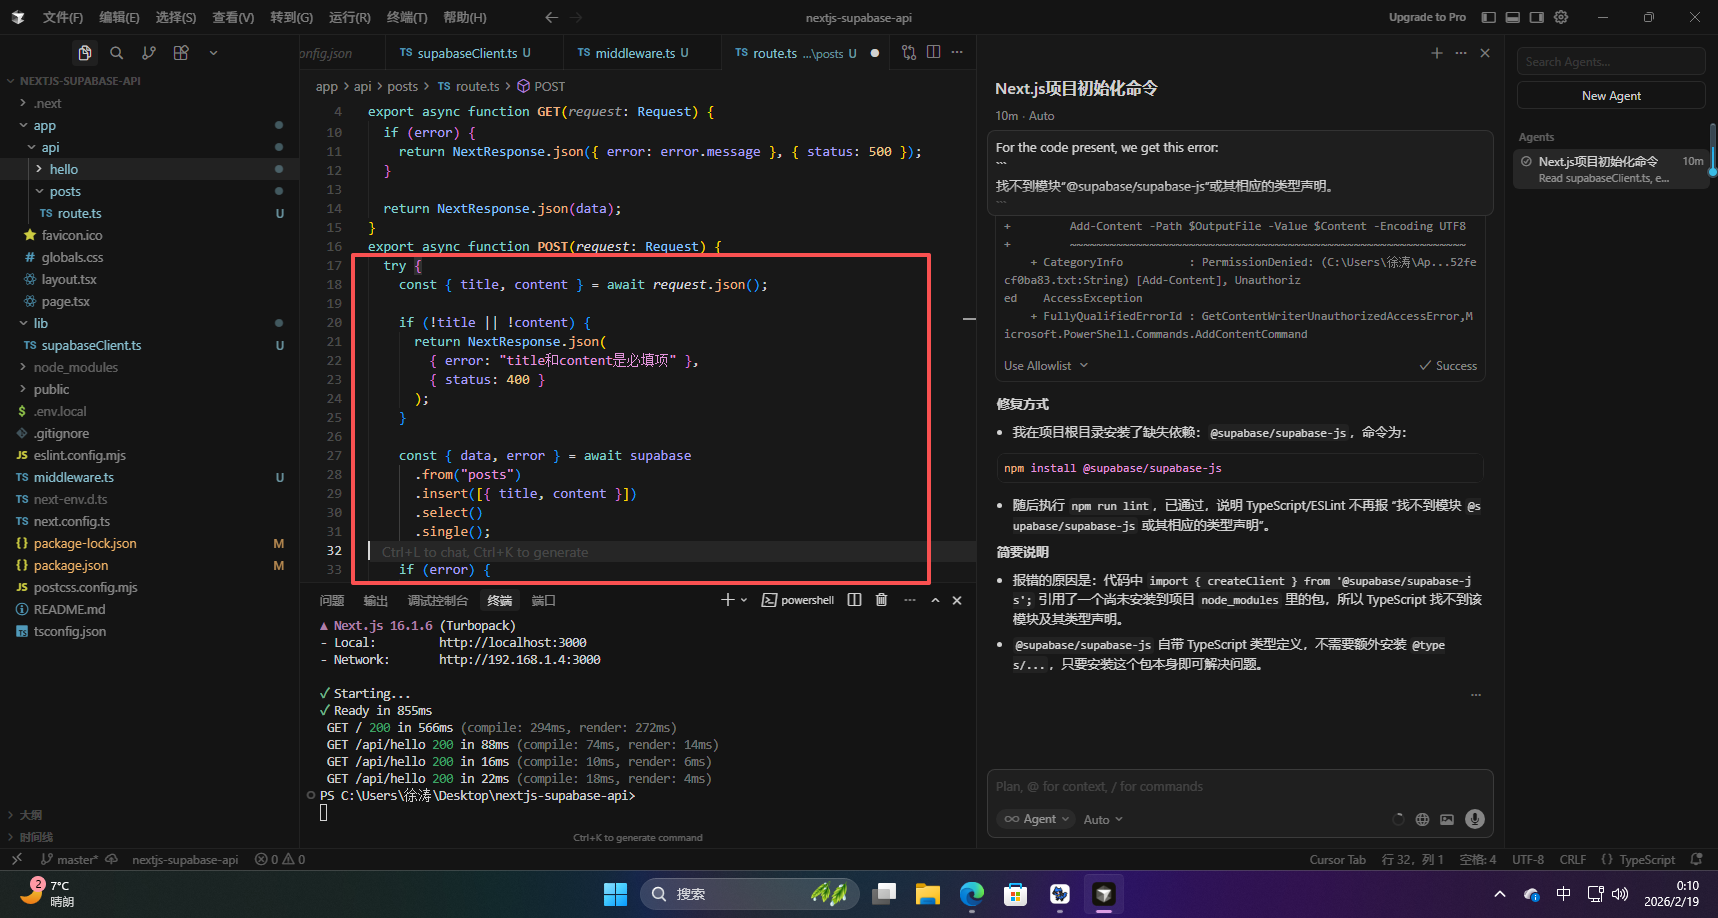Close the chat panel

1485,53
